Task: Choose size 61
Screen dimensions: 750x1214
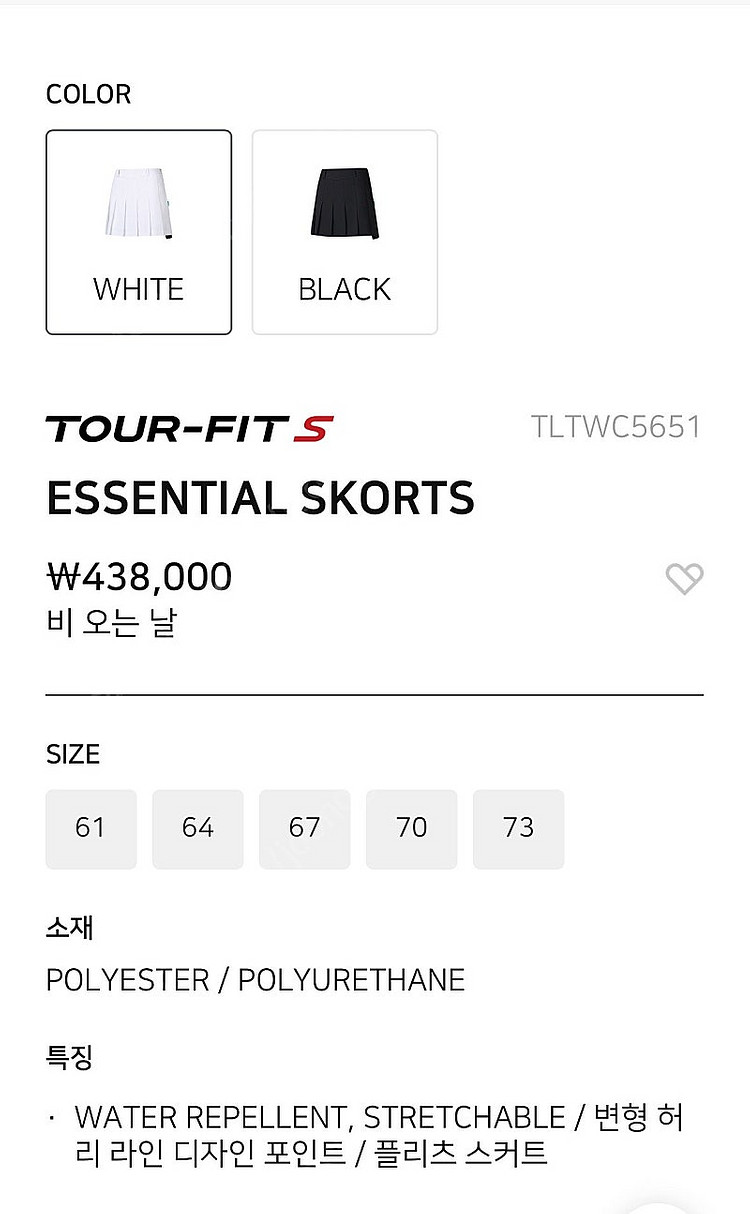Action: point(91,829)
